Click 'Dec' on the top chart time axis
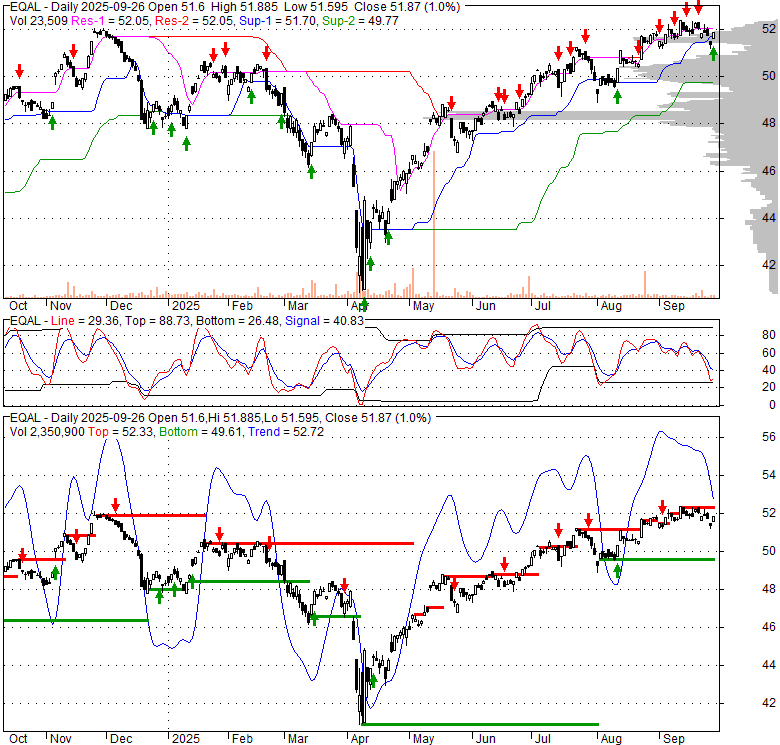This screenshot has width=780, height=745. click(x=121, y=306)
